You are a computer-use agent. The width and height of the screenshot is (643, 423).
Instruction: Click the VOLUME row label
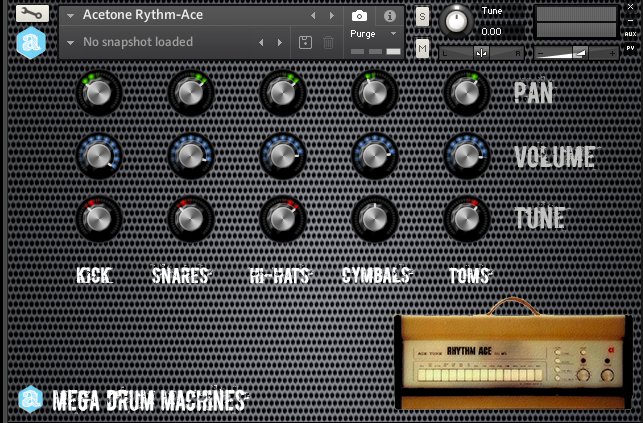click(x=556, y=156)
